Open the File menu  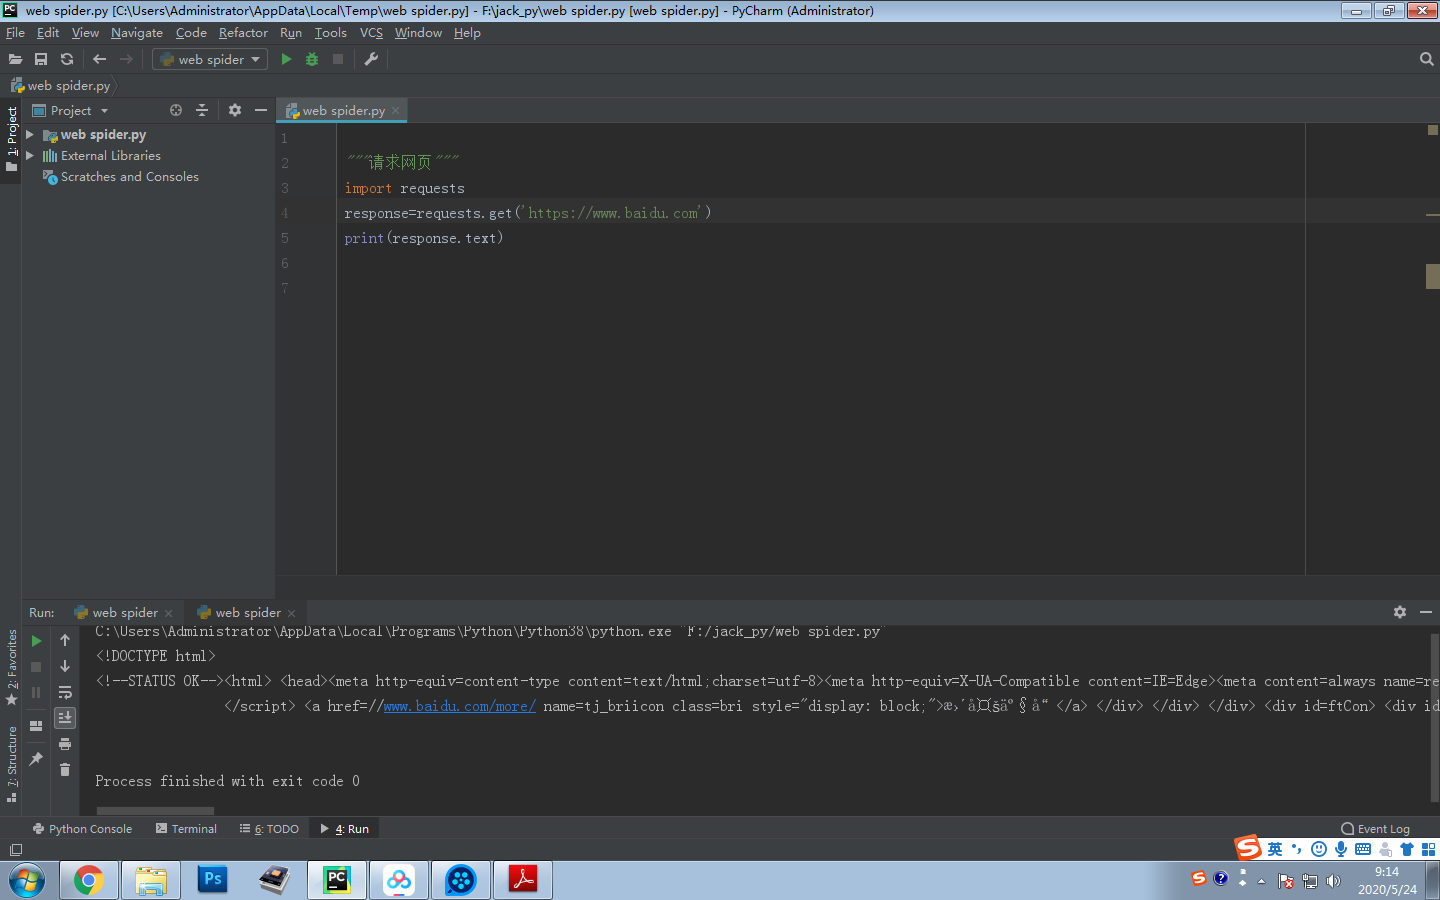pyautogui.click(x=15, y=33)
